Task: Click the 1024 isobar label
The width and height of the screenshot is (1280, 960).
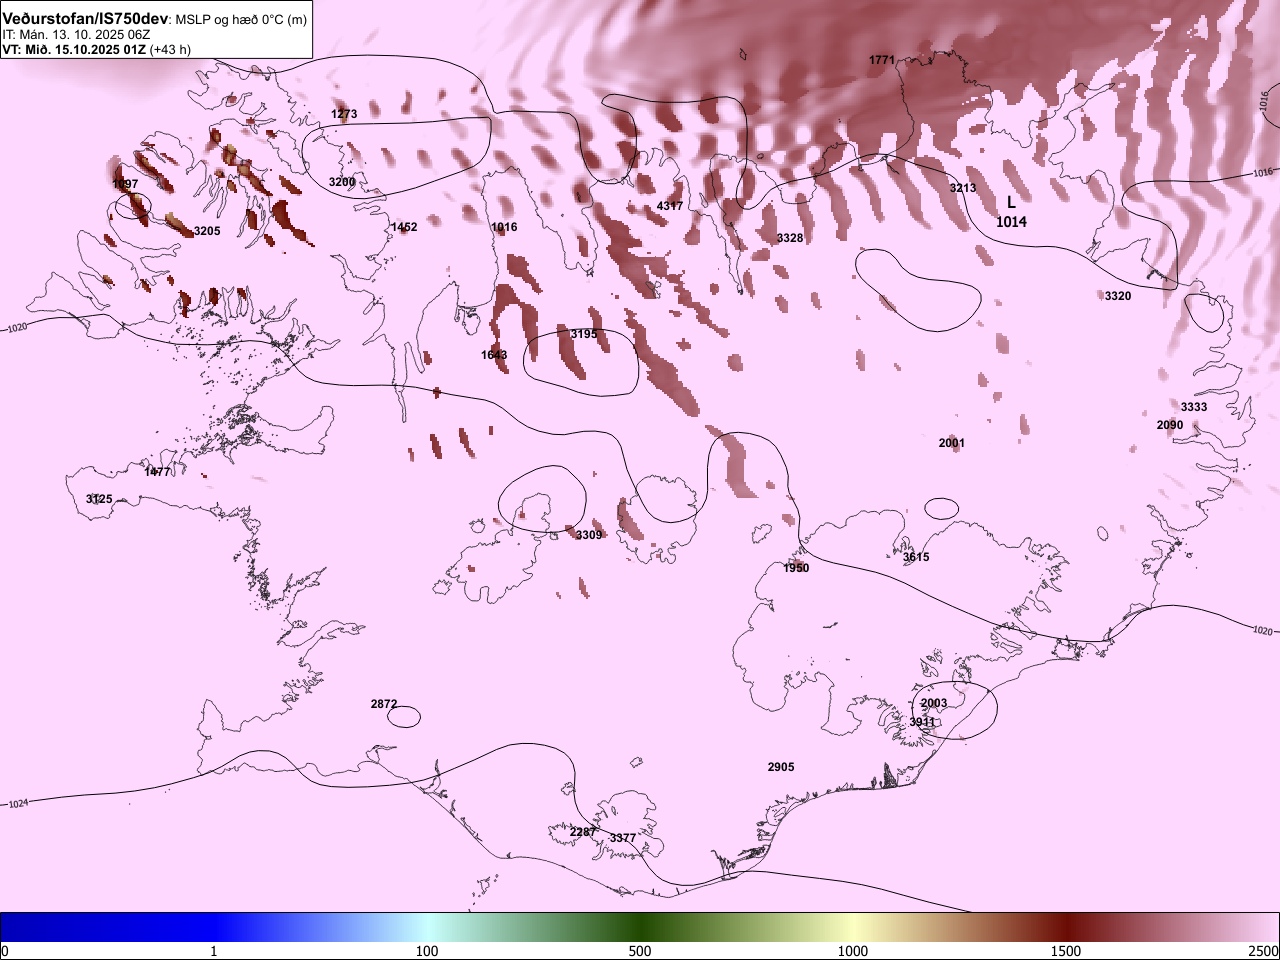Action: [18, 804]
